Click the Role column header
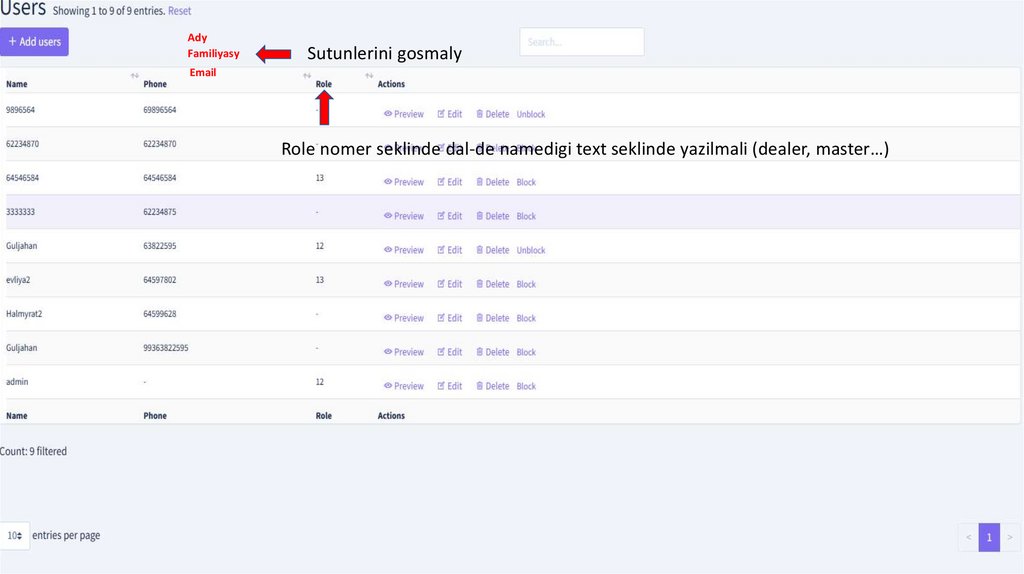This screenshot has height=574, width=1024. pos(324,84)
